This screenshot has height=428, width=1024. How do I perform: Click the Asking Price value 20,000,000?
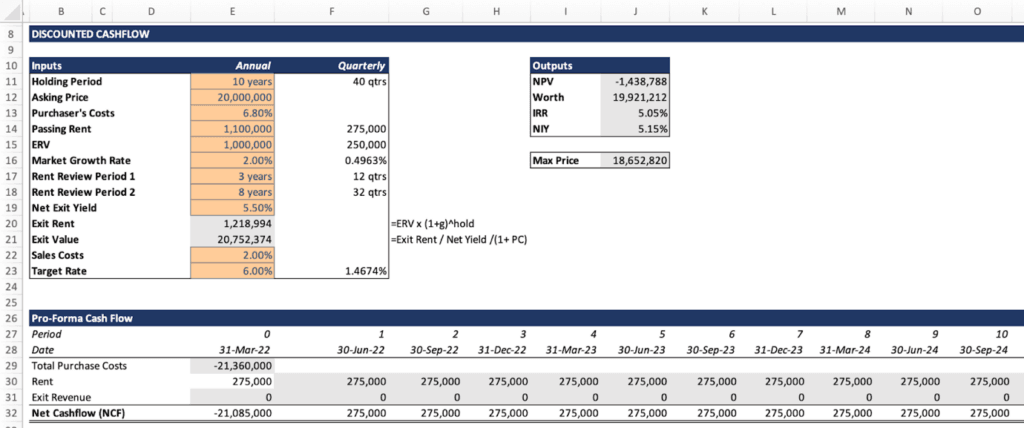pyautogui.click(x=232, y=97)
